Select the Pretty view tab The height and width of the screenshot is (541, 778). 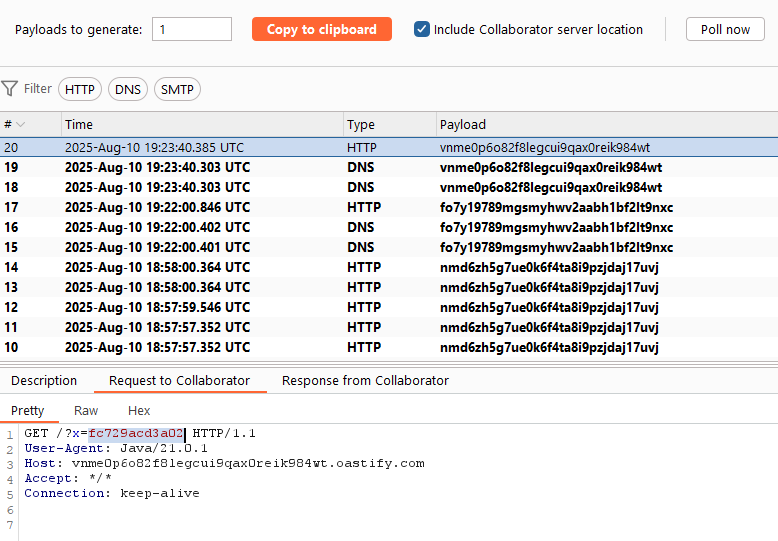tap(28, 411)
